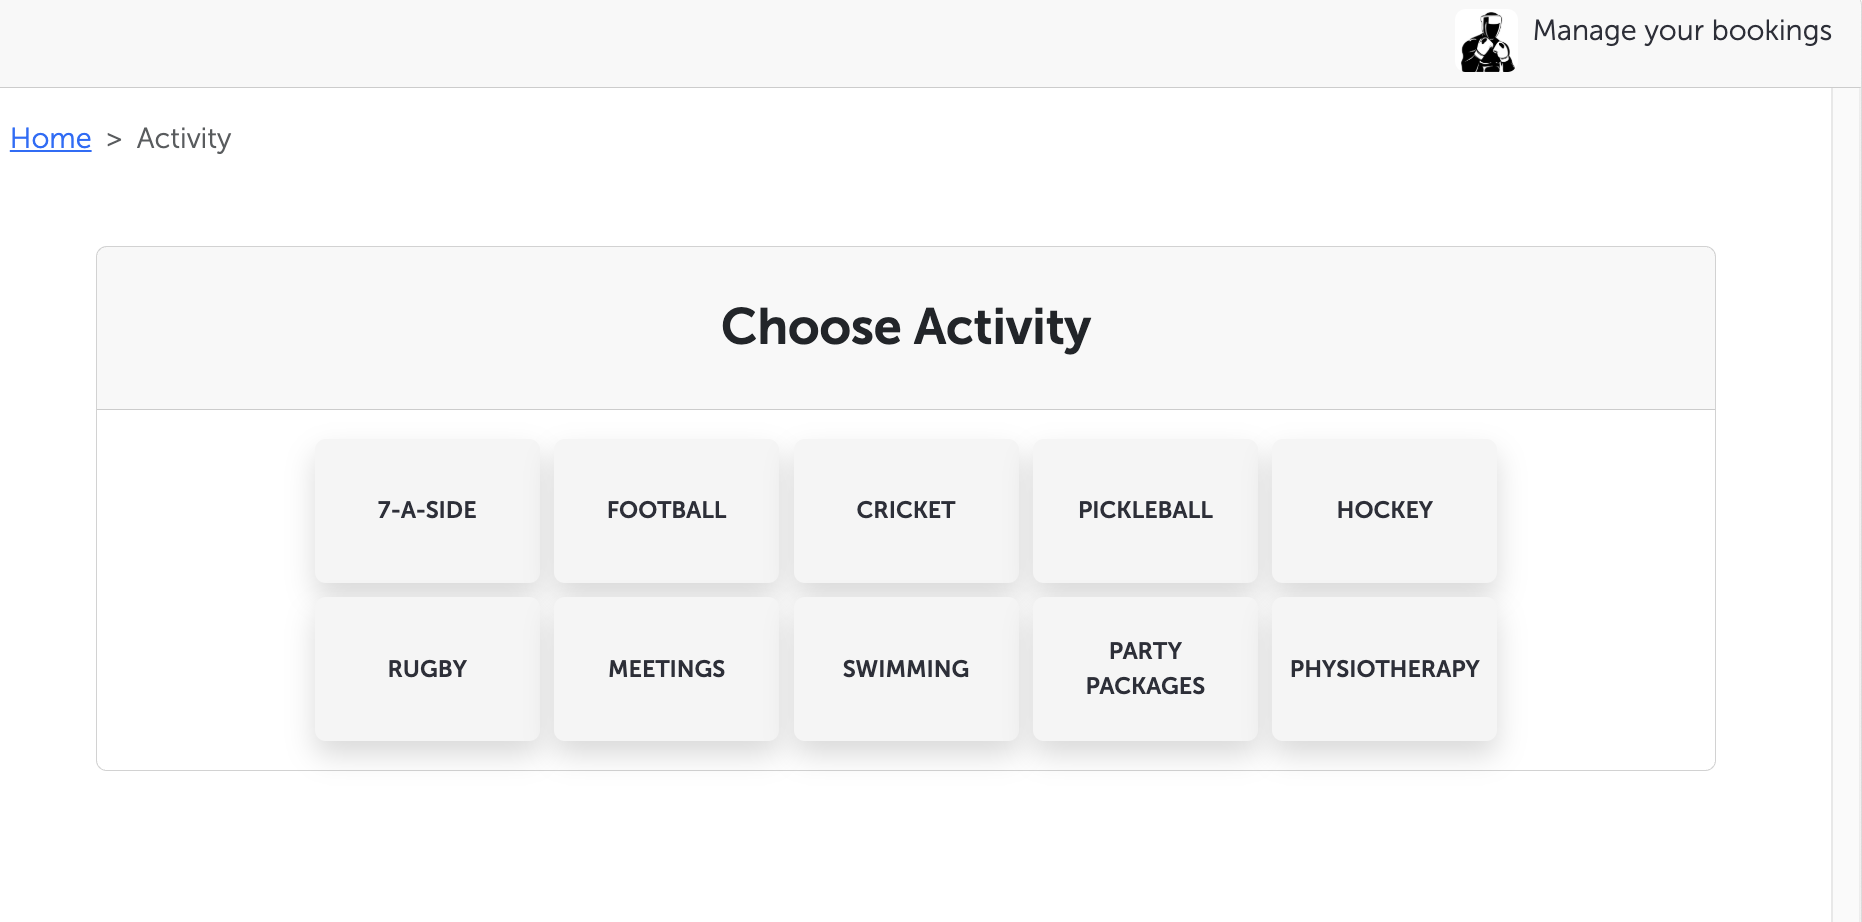Click the word 'PACKAGES' on the party tile
Screen dimensions: 1862x922
(x=1145, y=686)
